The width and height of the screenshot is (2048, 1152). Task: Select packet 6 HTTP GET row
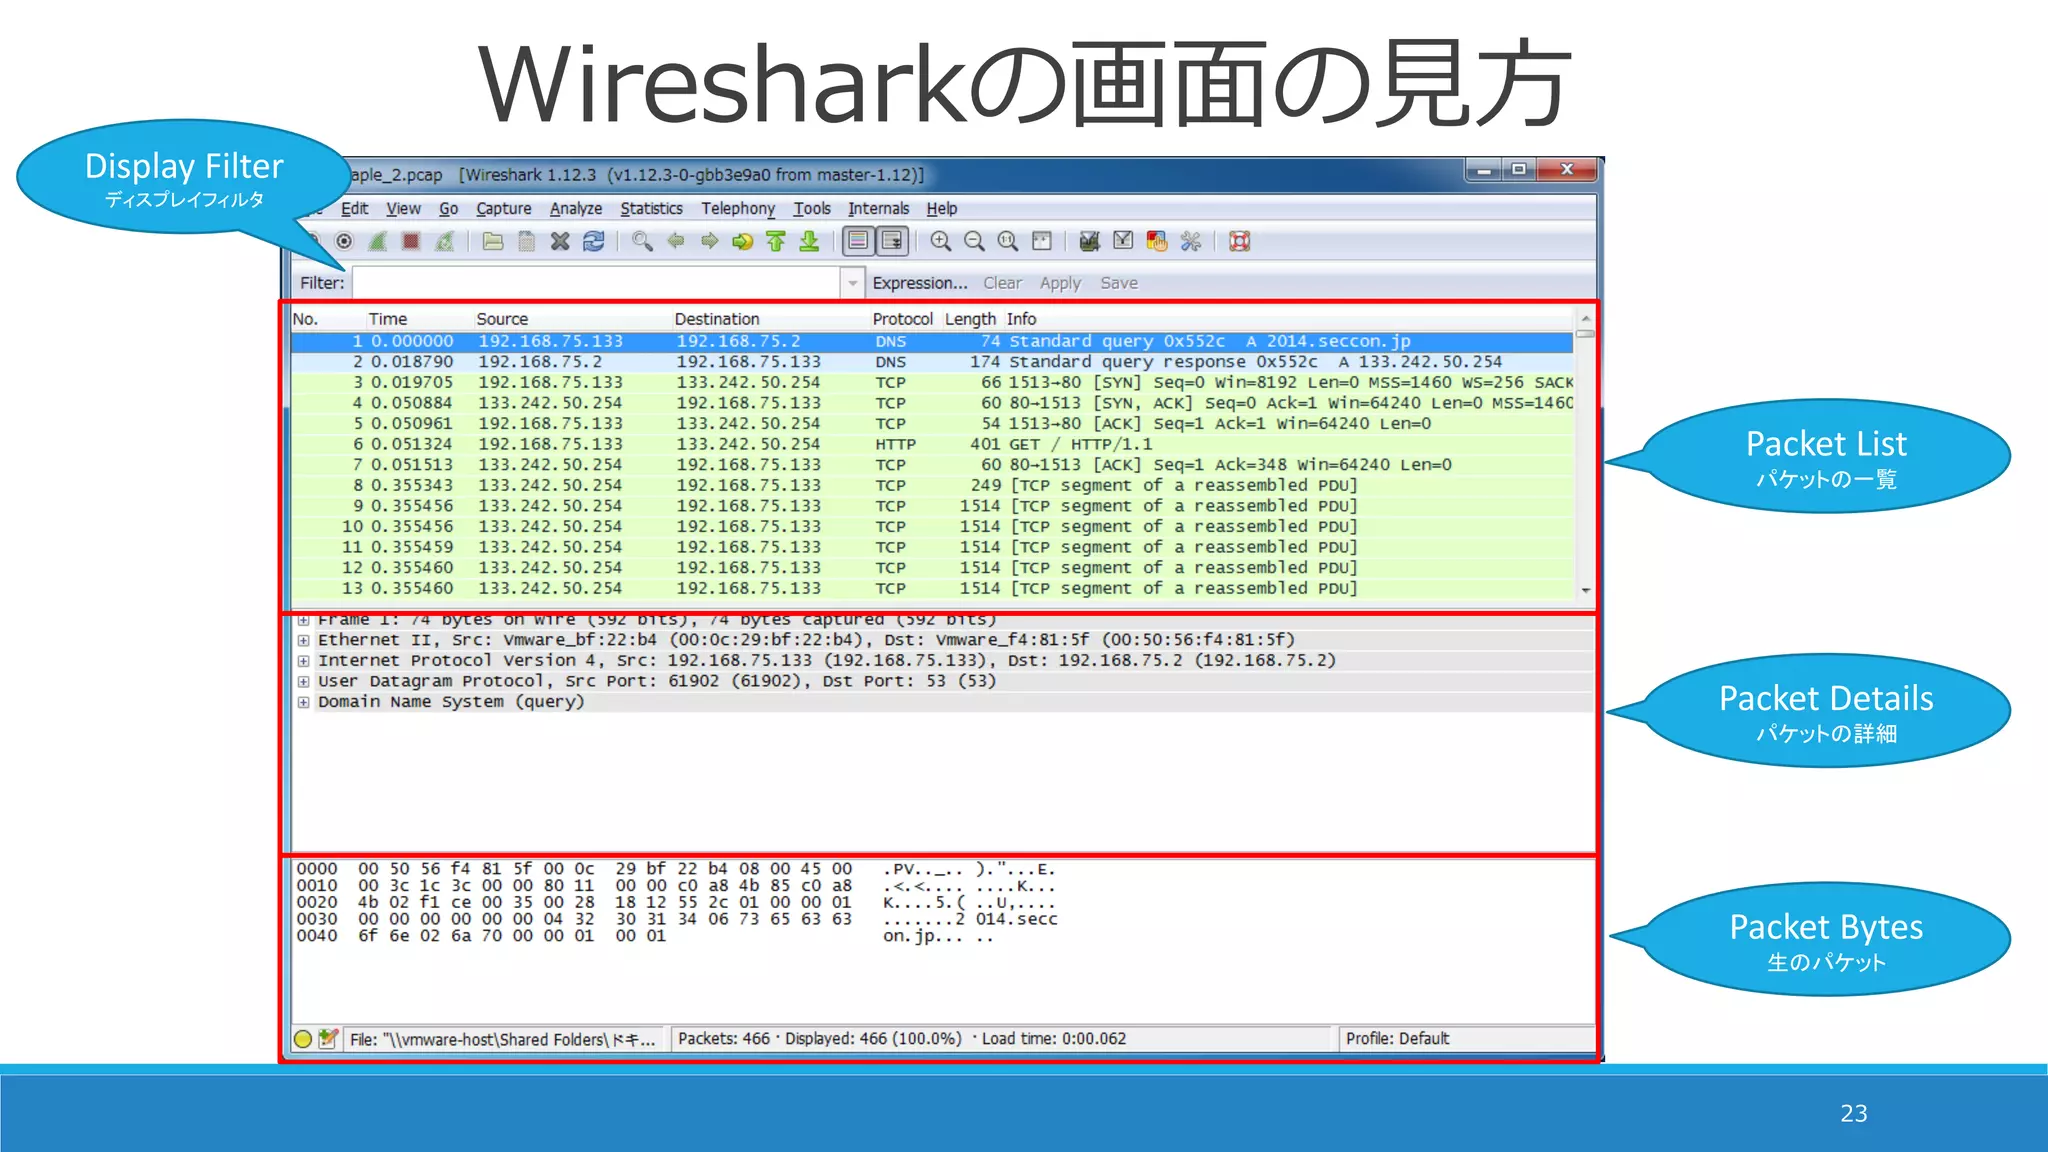pyautogui.click(x=932, y=444)
